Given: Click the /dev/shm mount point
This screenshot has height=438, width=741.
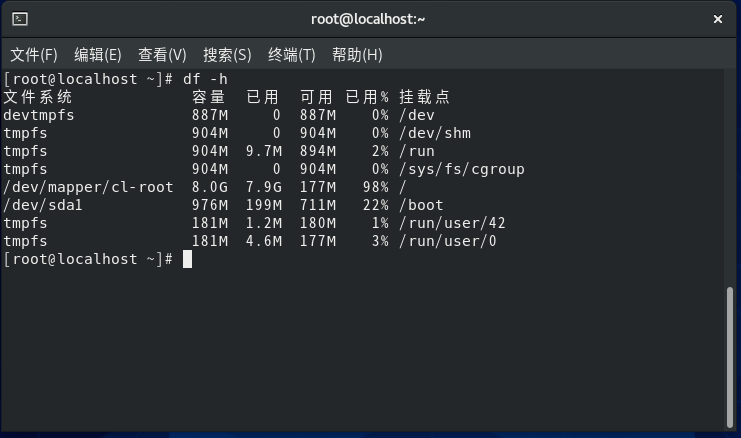Looking at the screenshot, I should coord(435,133).
